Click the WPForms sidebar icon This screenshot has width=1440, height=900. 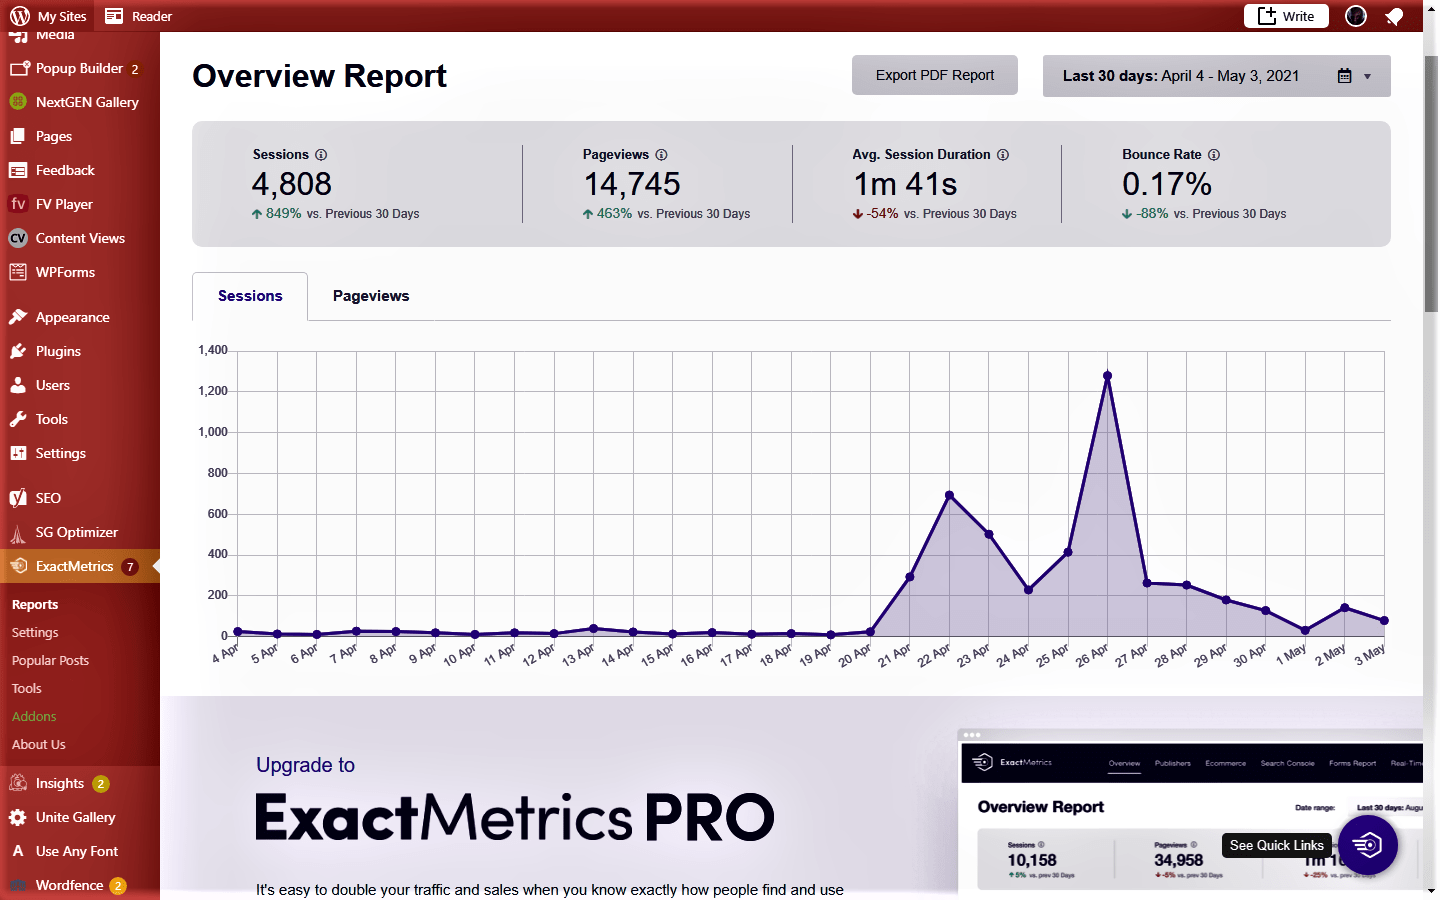[18, 272]
